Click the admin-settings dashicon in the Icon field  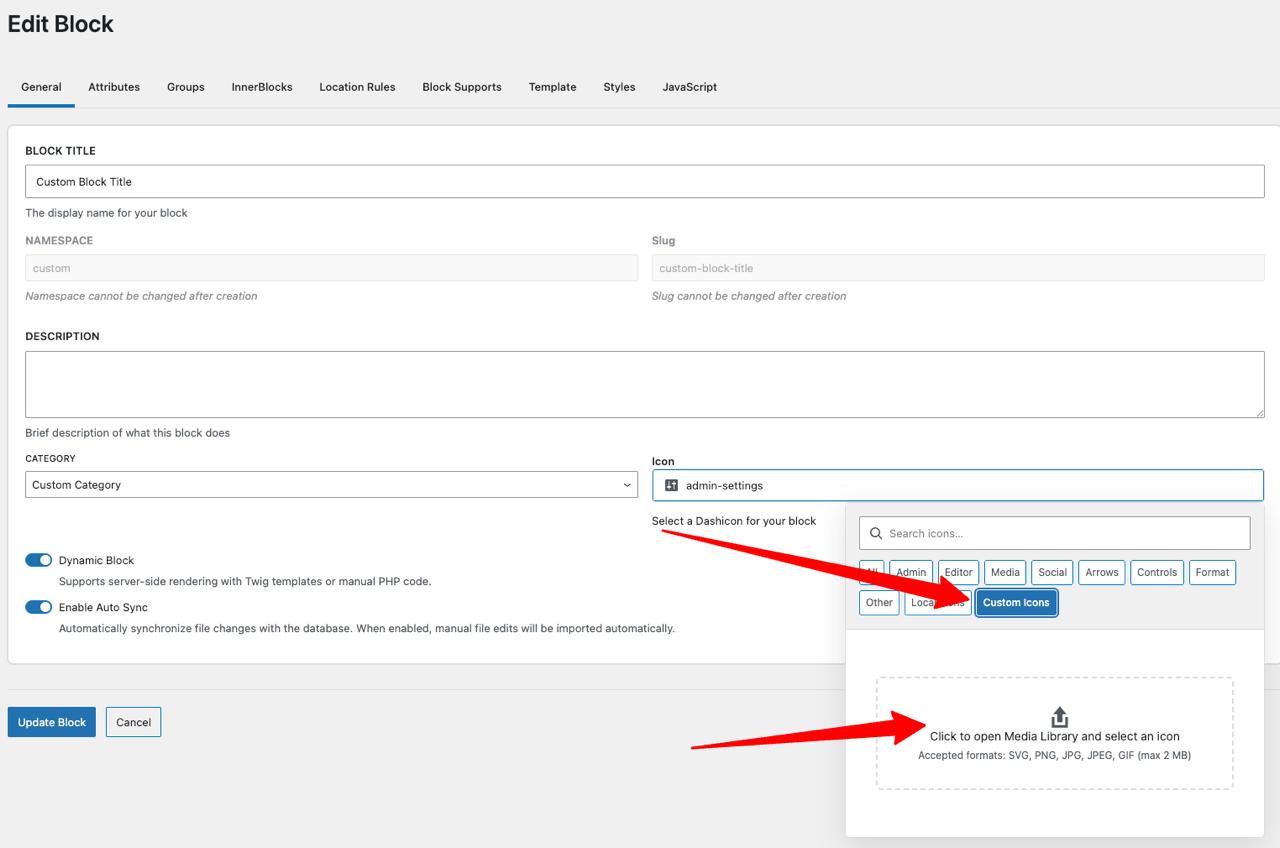[671, 485]
